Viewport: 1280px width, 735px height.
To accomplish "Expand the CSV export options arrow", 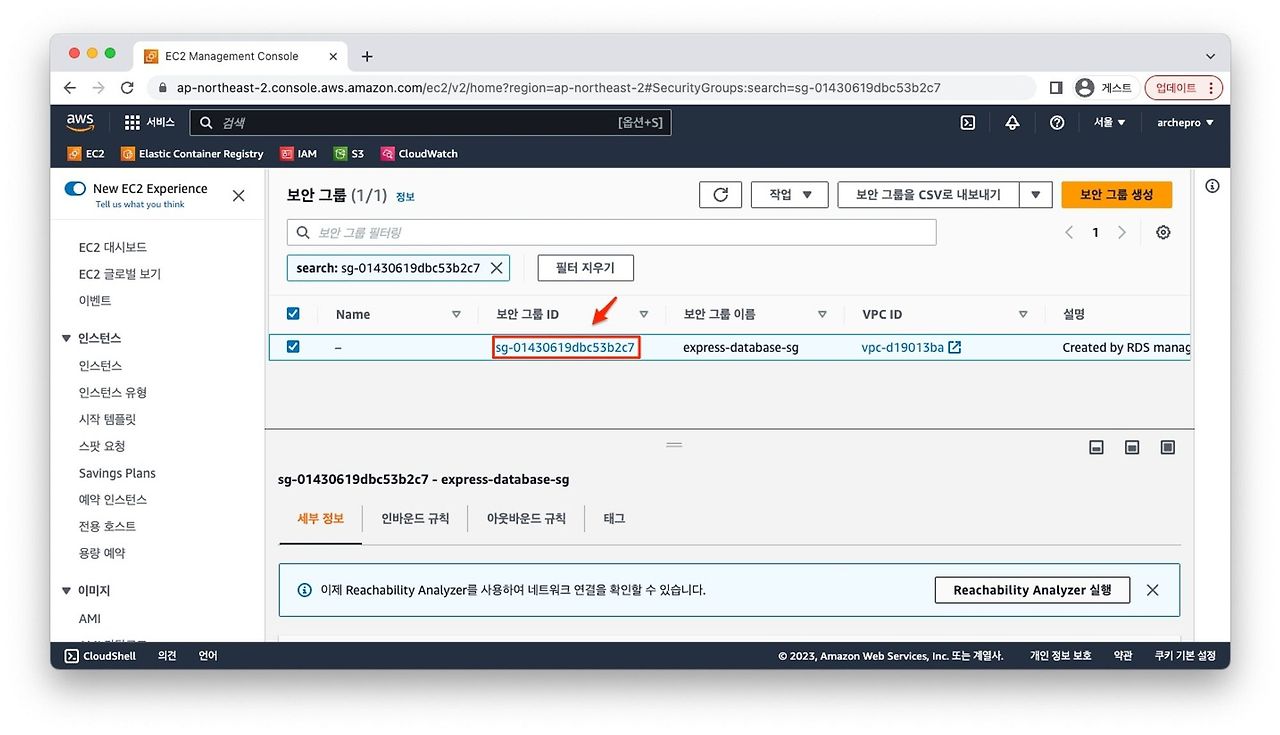I will point(1036,195).
